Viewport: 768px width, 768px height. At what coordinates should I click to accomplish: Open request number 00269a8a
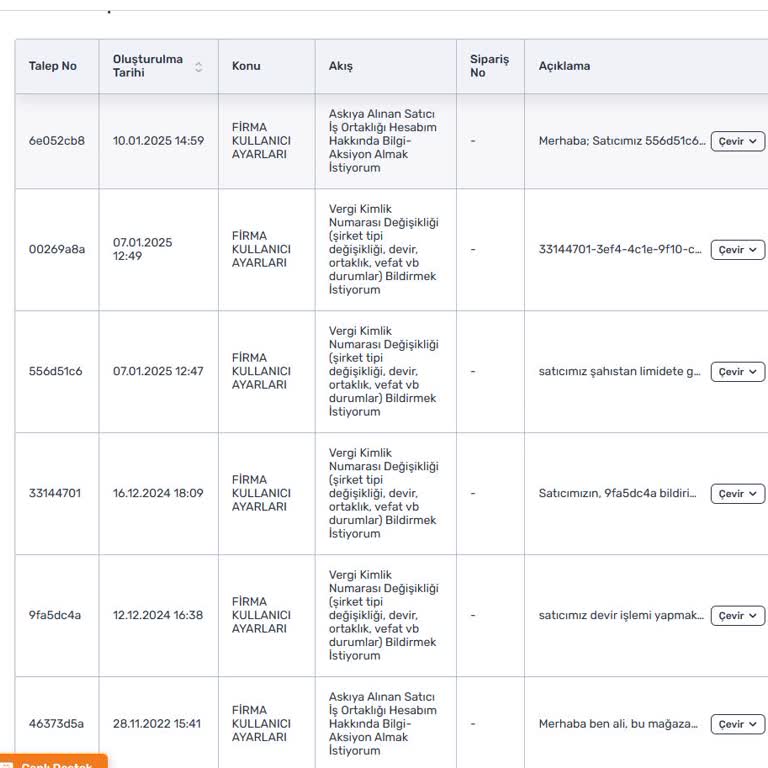(x=57, y=250)
